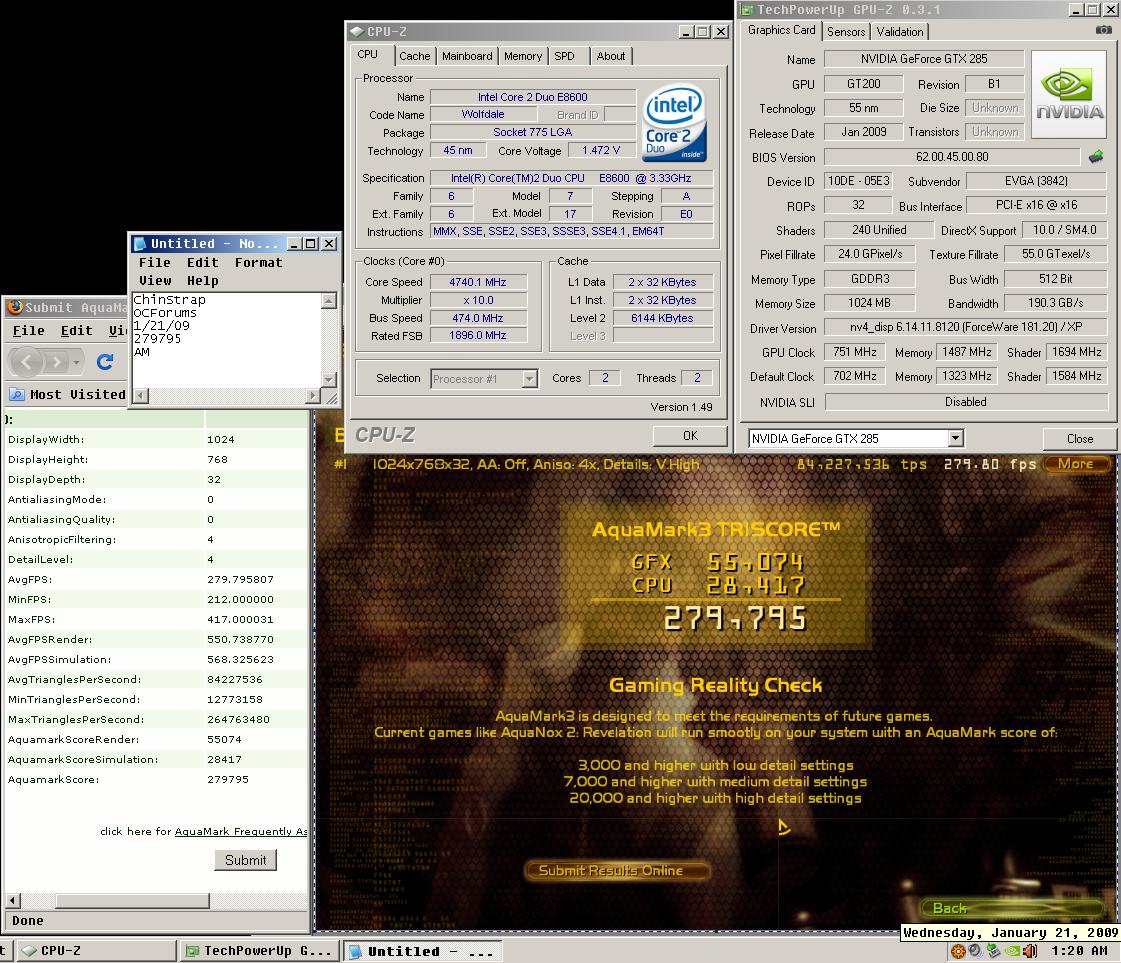Switch to the SPD tab in CPU-Z

(x=564, y=56)
